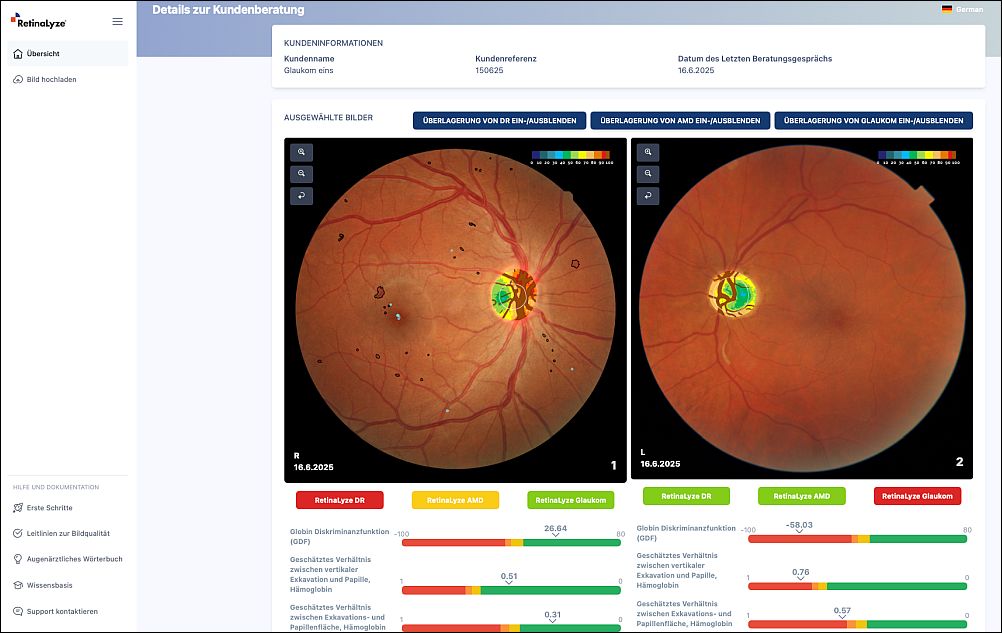Toggle the Glaukom overlay on/off
This screenshot has width=1002, height=633.
(x=873, y=120)
